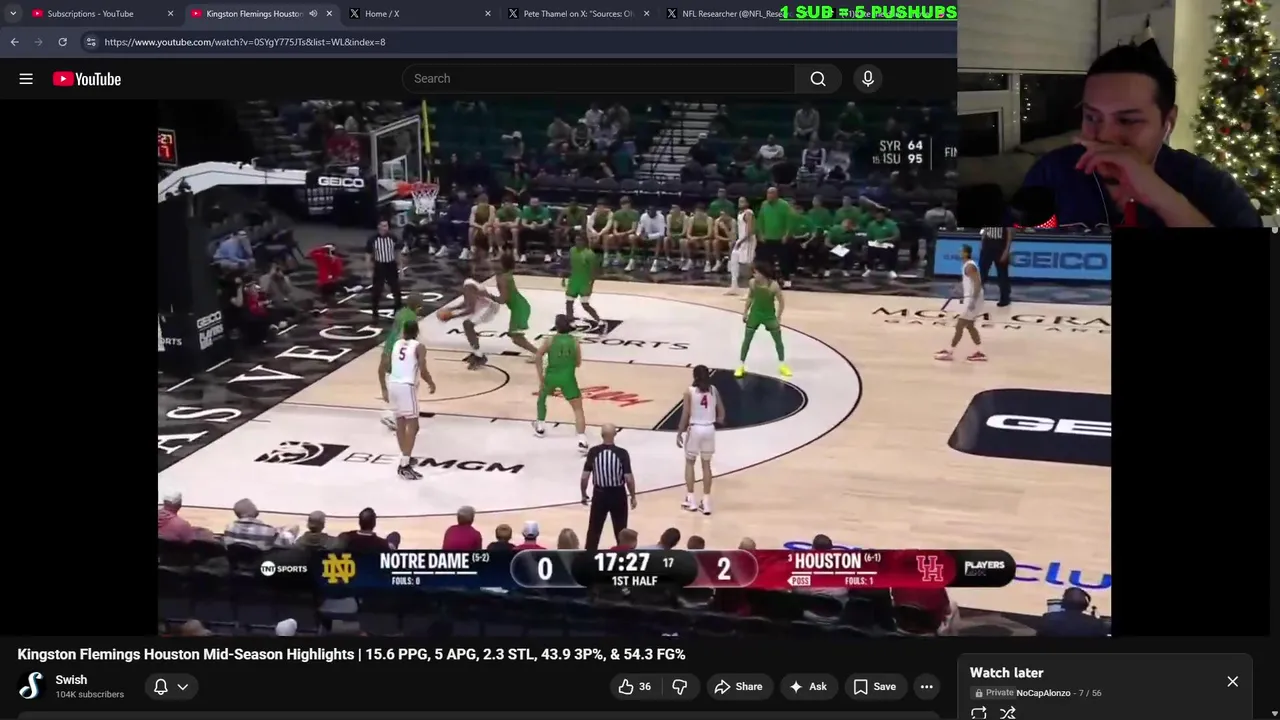Toggle shuffle in Watch later playlist
Viewport: 1280px width, 720px height.
coord(1008,713)
